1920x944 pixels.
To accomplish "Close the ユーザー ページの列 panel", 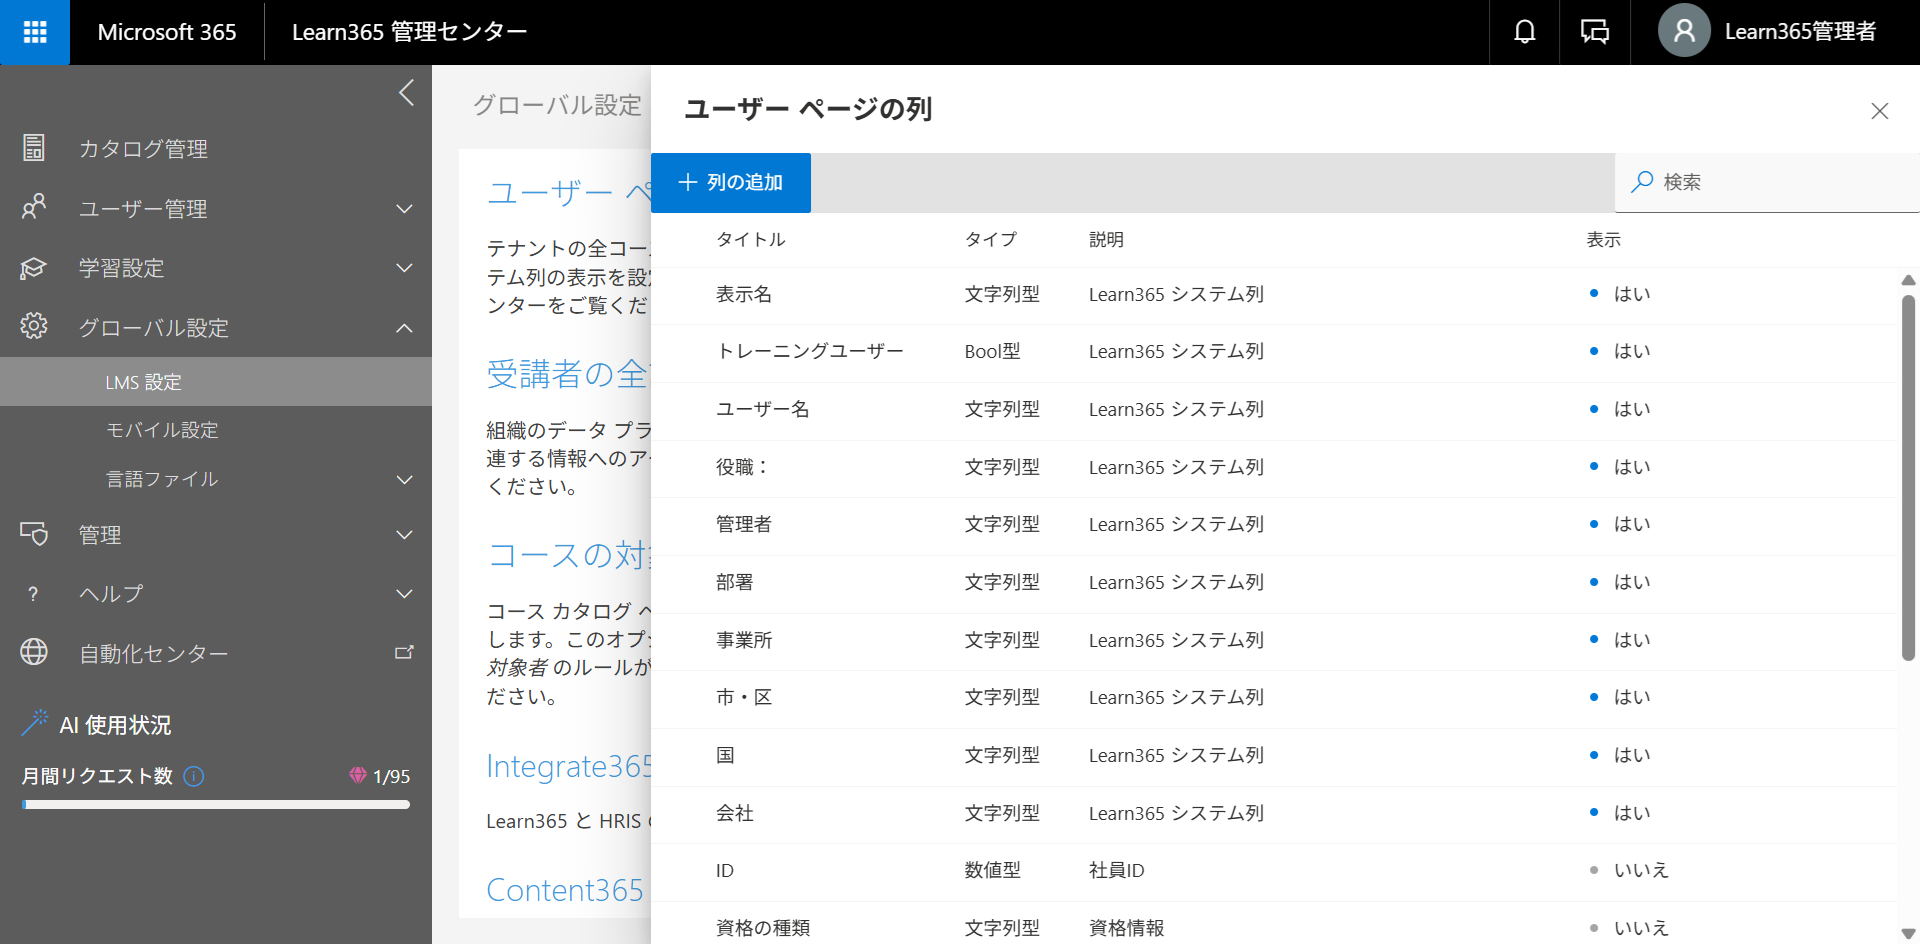I will pos(1879,111).
